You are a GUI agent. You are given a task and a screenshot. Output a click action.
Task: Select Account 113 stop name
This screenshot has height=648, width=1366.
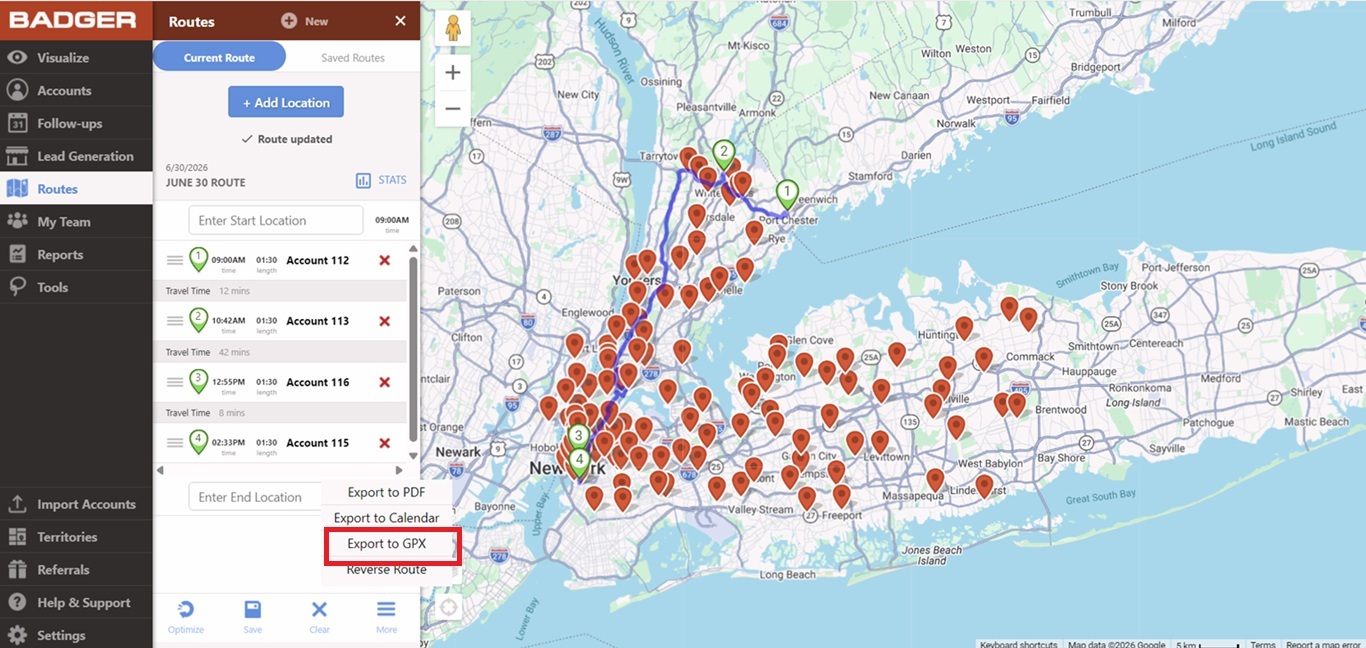pos(317,321)
